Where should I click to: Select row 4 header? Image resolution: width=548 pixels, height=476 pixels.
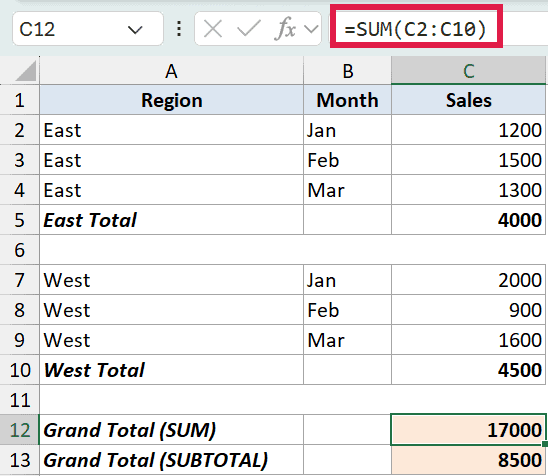20,190
